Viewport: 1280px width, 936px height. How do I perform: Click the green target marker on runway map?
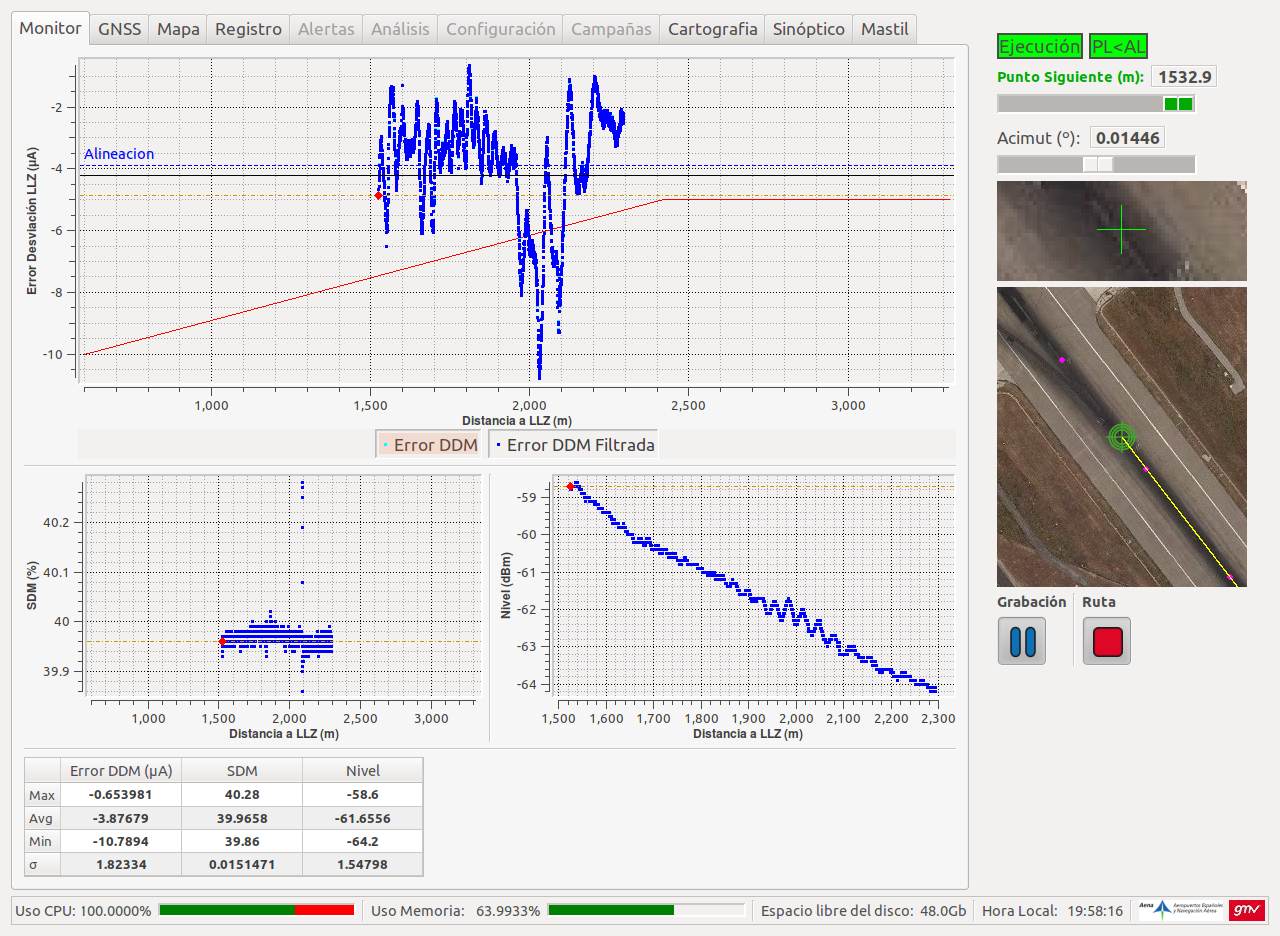point(1123,436)
